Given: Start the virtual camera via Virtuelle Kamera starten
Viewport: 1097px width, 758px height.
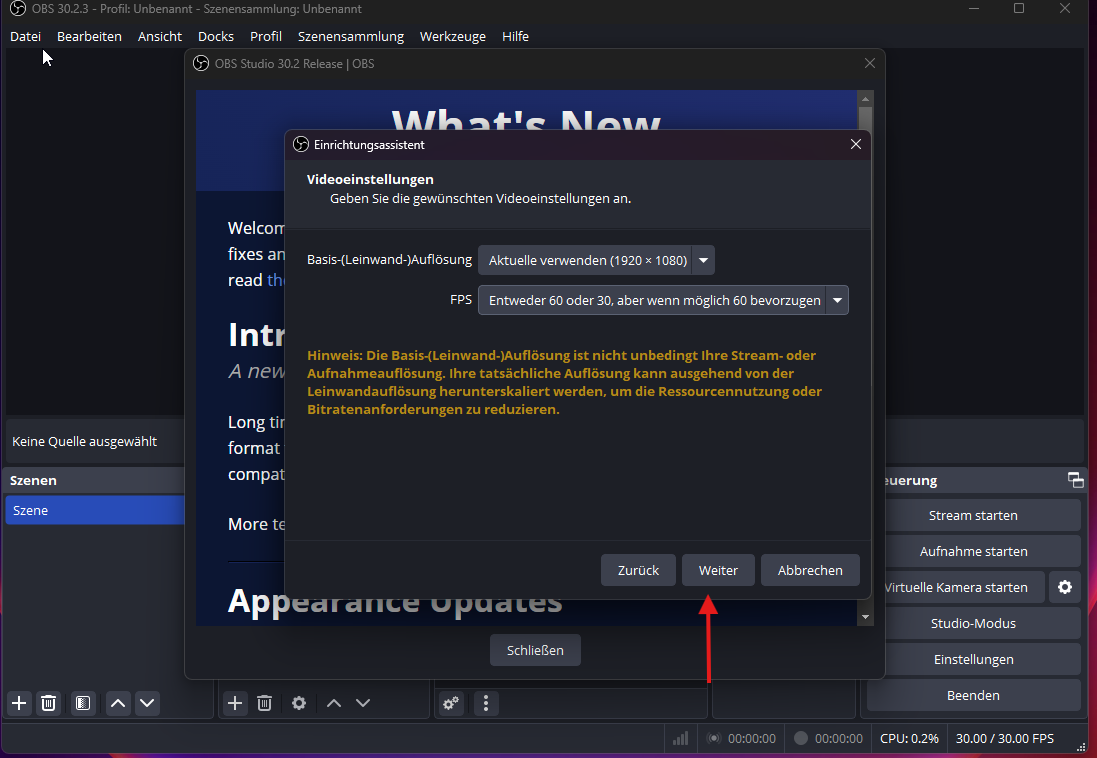Looking at the screenshot, I should tap(964, 587).
